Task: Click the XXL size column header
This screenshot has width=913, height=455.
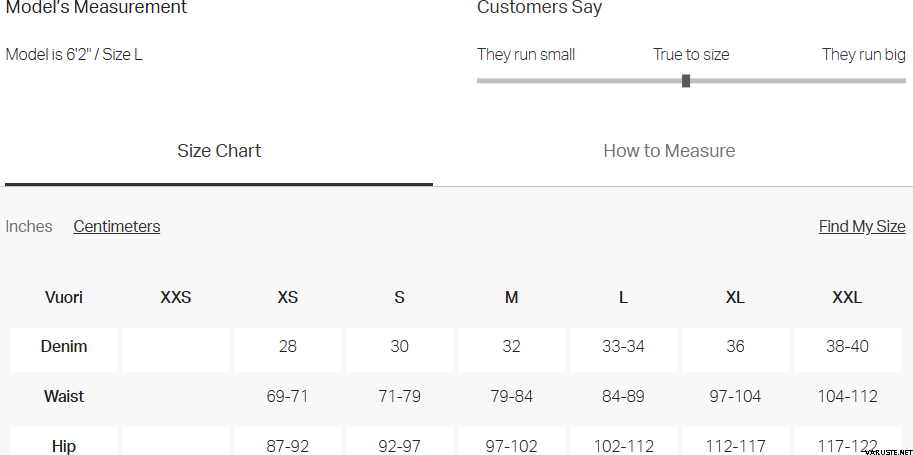Action: 847,297
